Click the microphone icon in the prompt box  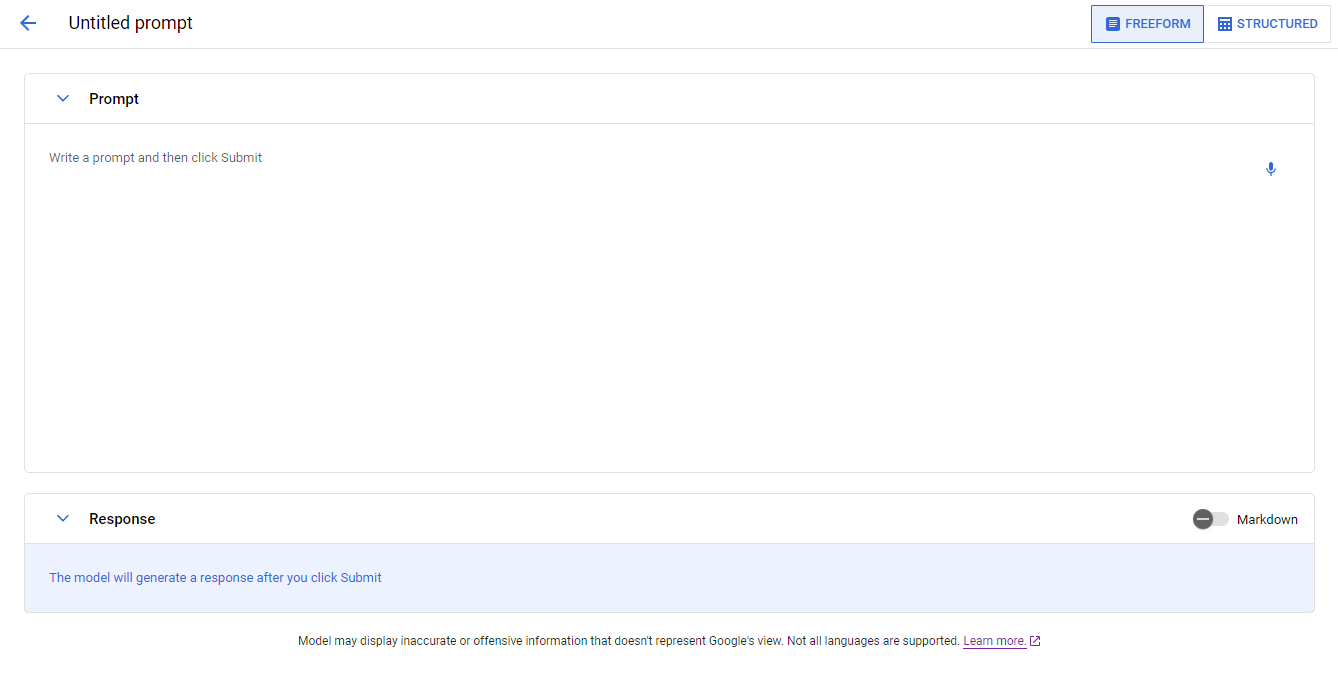1271,169
